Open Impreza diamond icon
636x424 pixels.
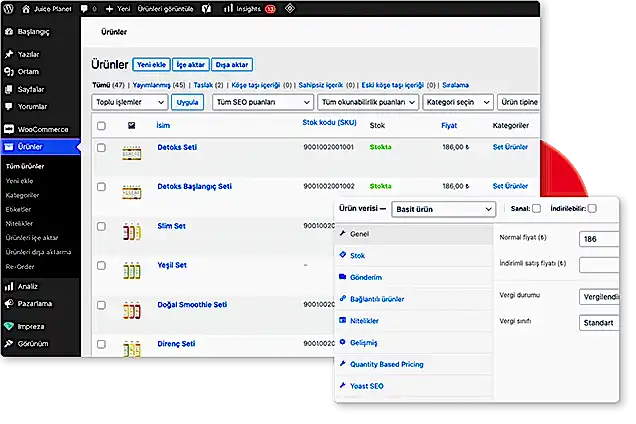click(9, 326)
